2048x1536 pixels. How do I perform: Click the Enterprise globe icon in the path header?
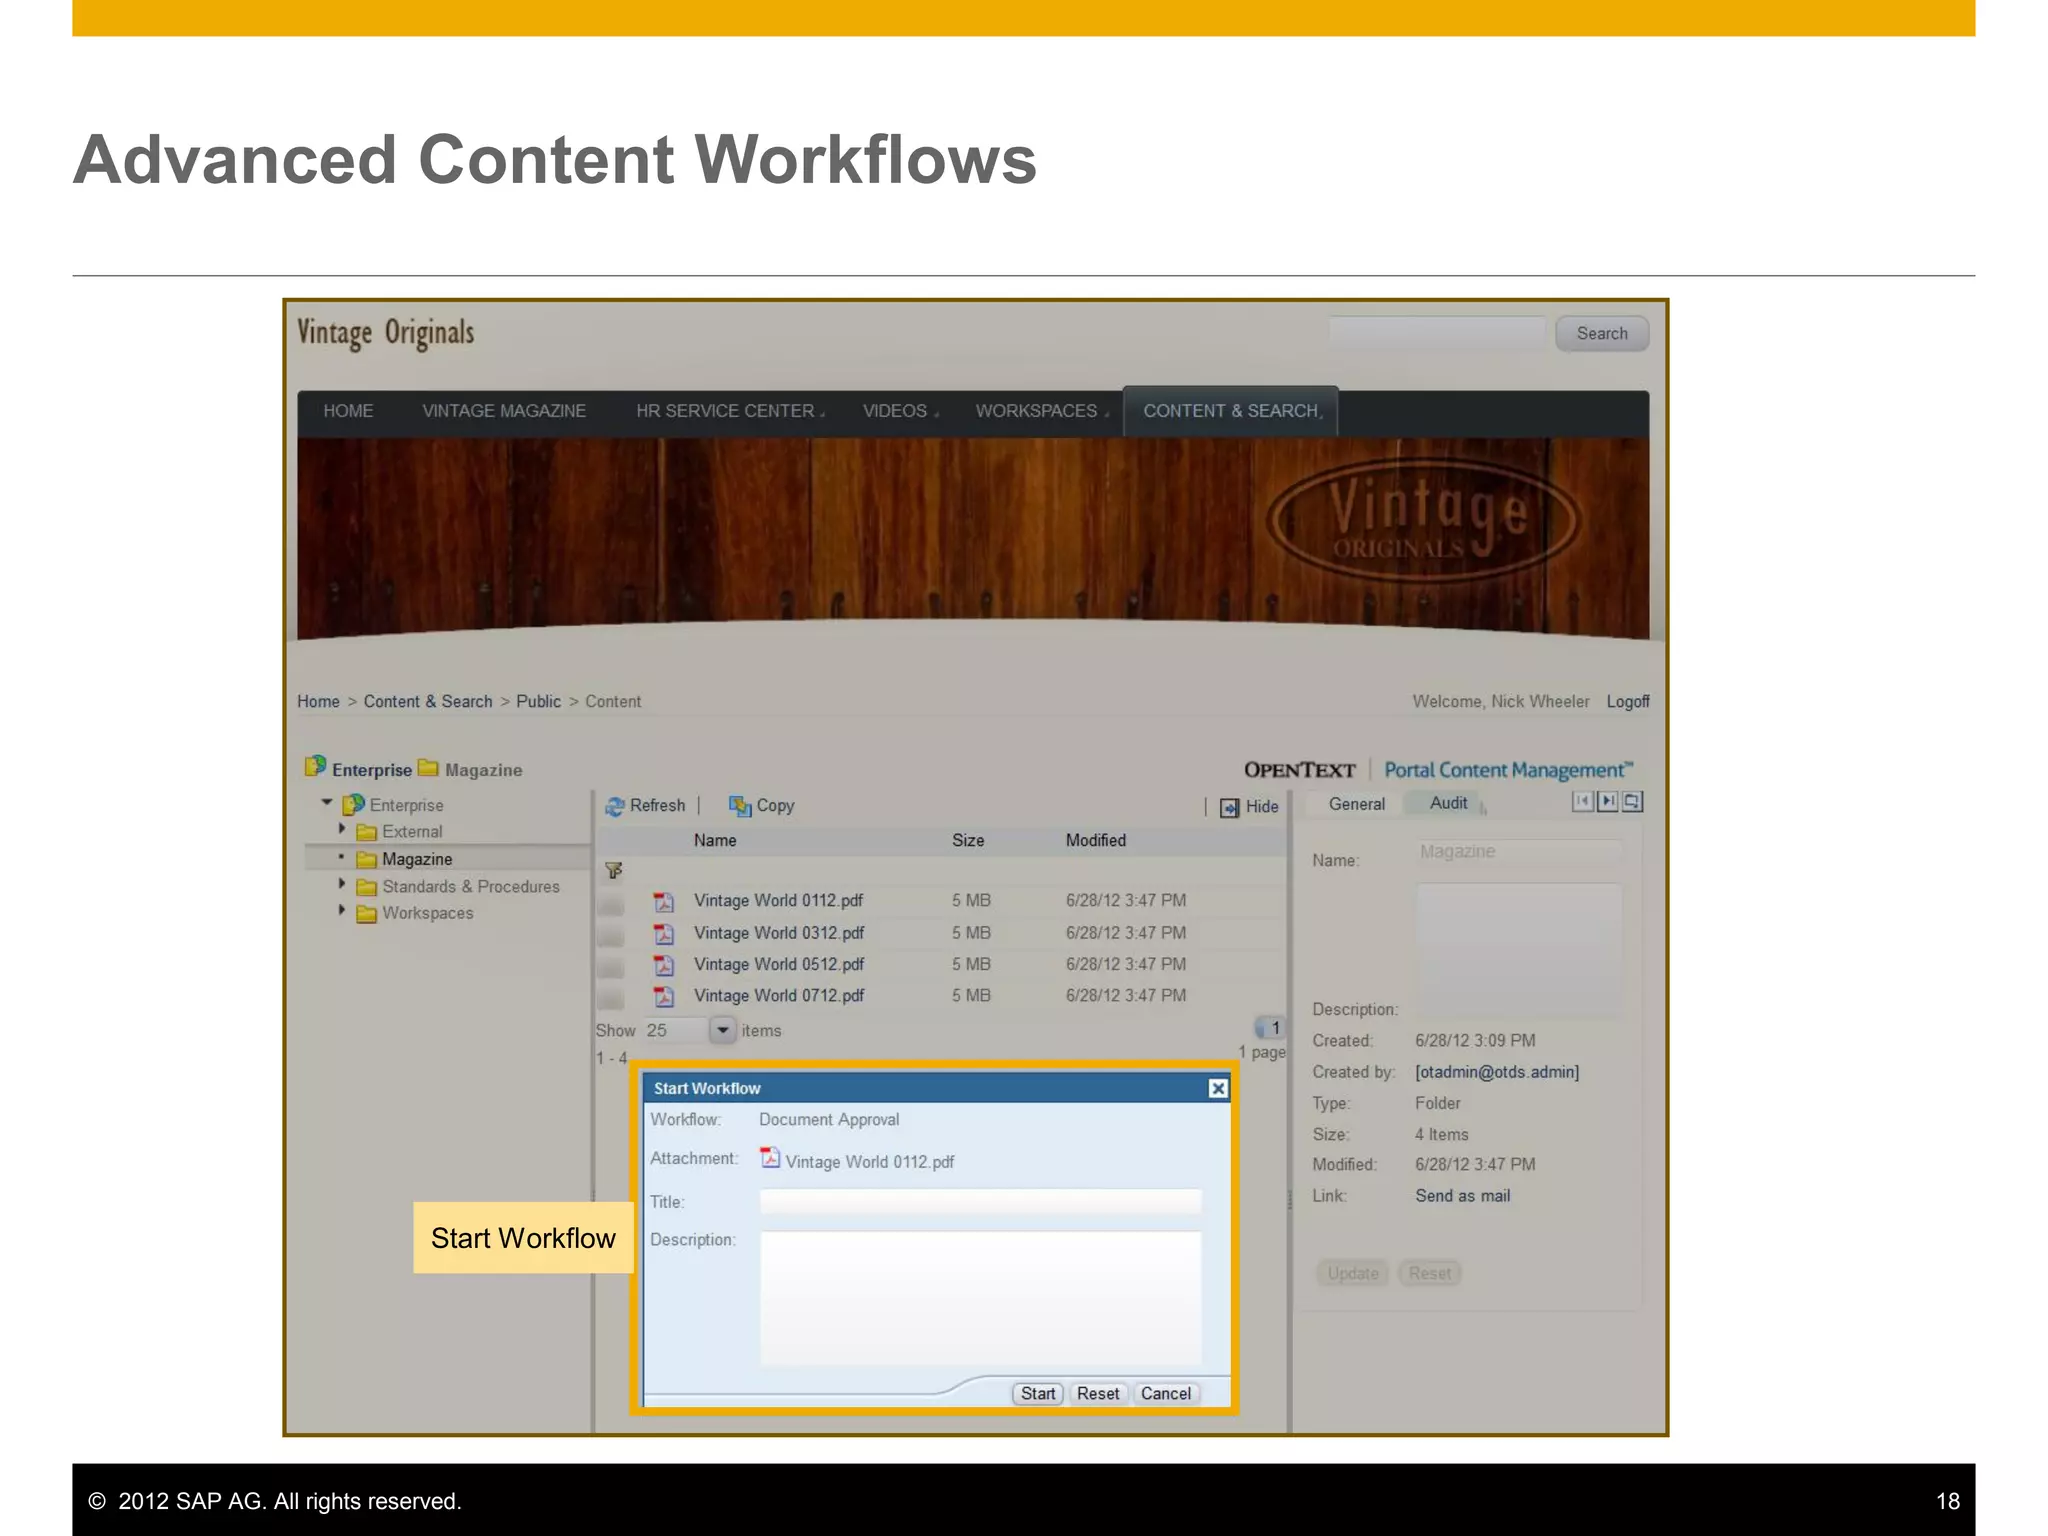[x=315, y=767]
